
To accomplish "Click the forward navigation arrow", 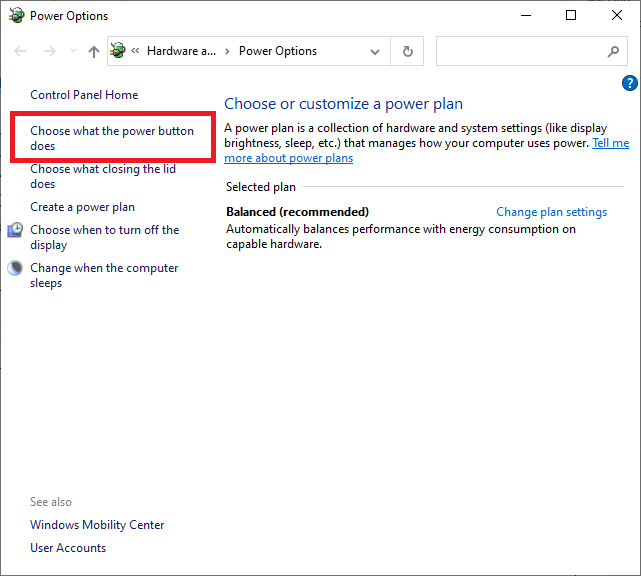I will click(x=49, y=52).
